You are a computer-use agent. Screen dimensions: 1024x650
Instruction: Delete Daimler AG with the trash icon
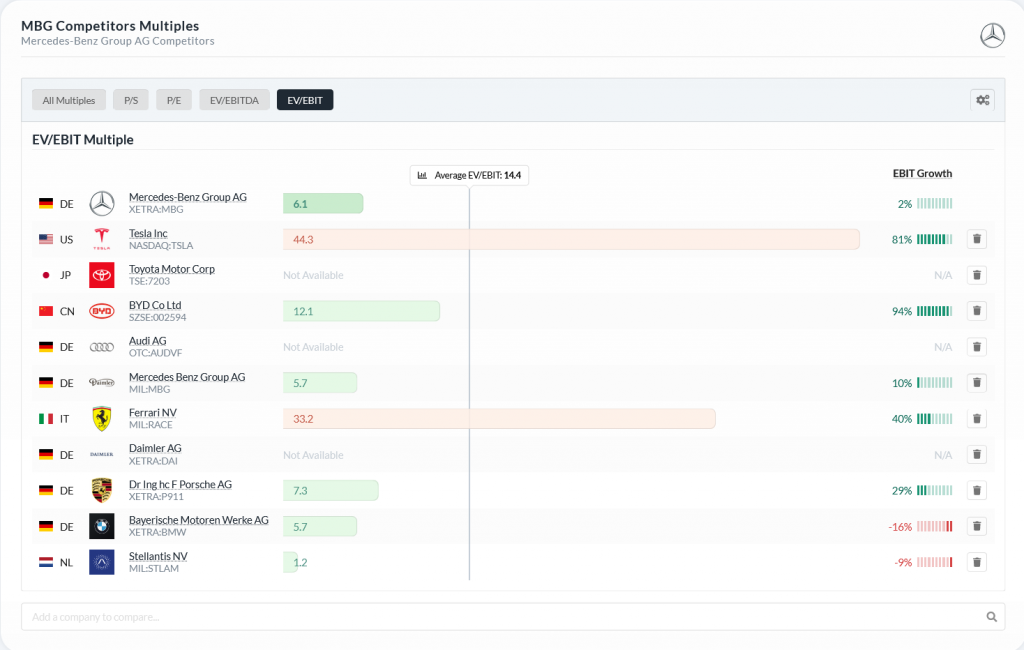(x=977, y=455)
